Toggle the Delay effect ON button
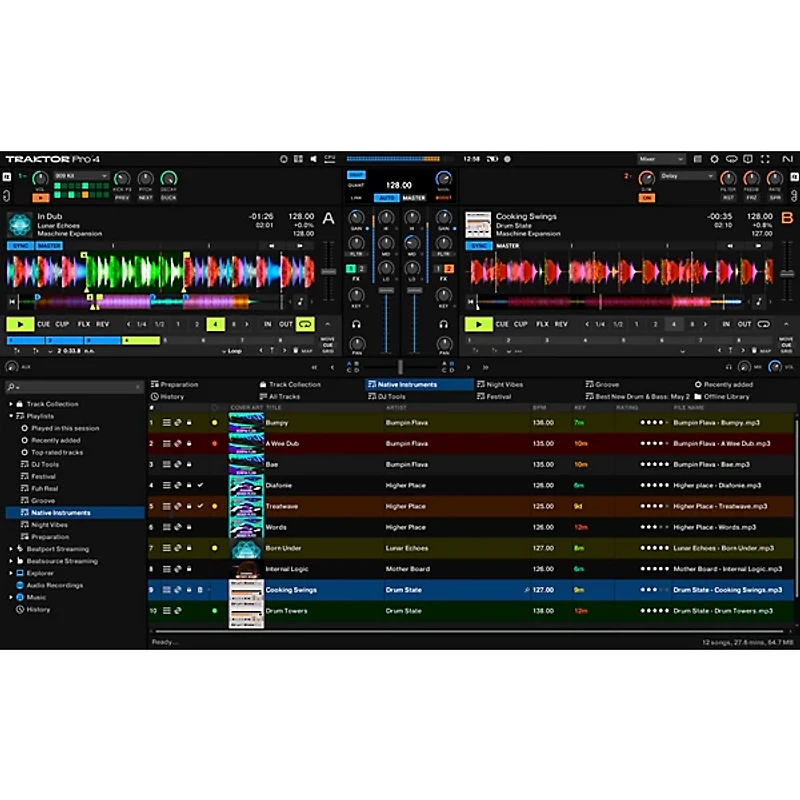 point(648,196)
